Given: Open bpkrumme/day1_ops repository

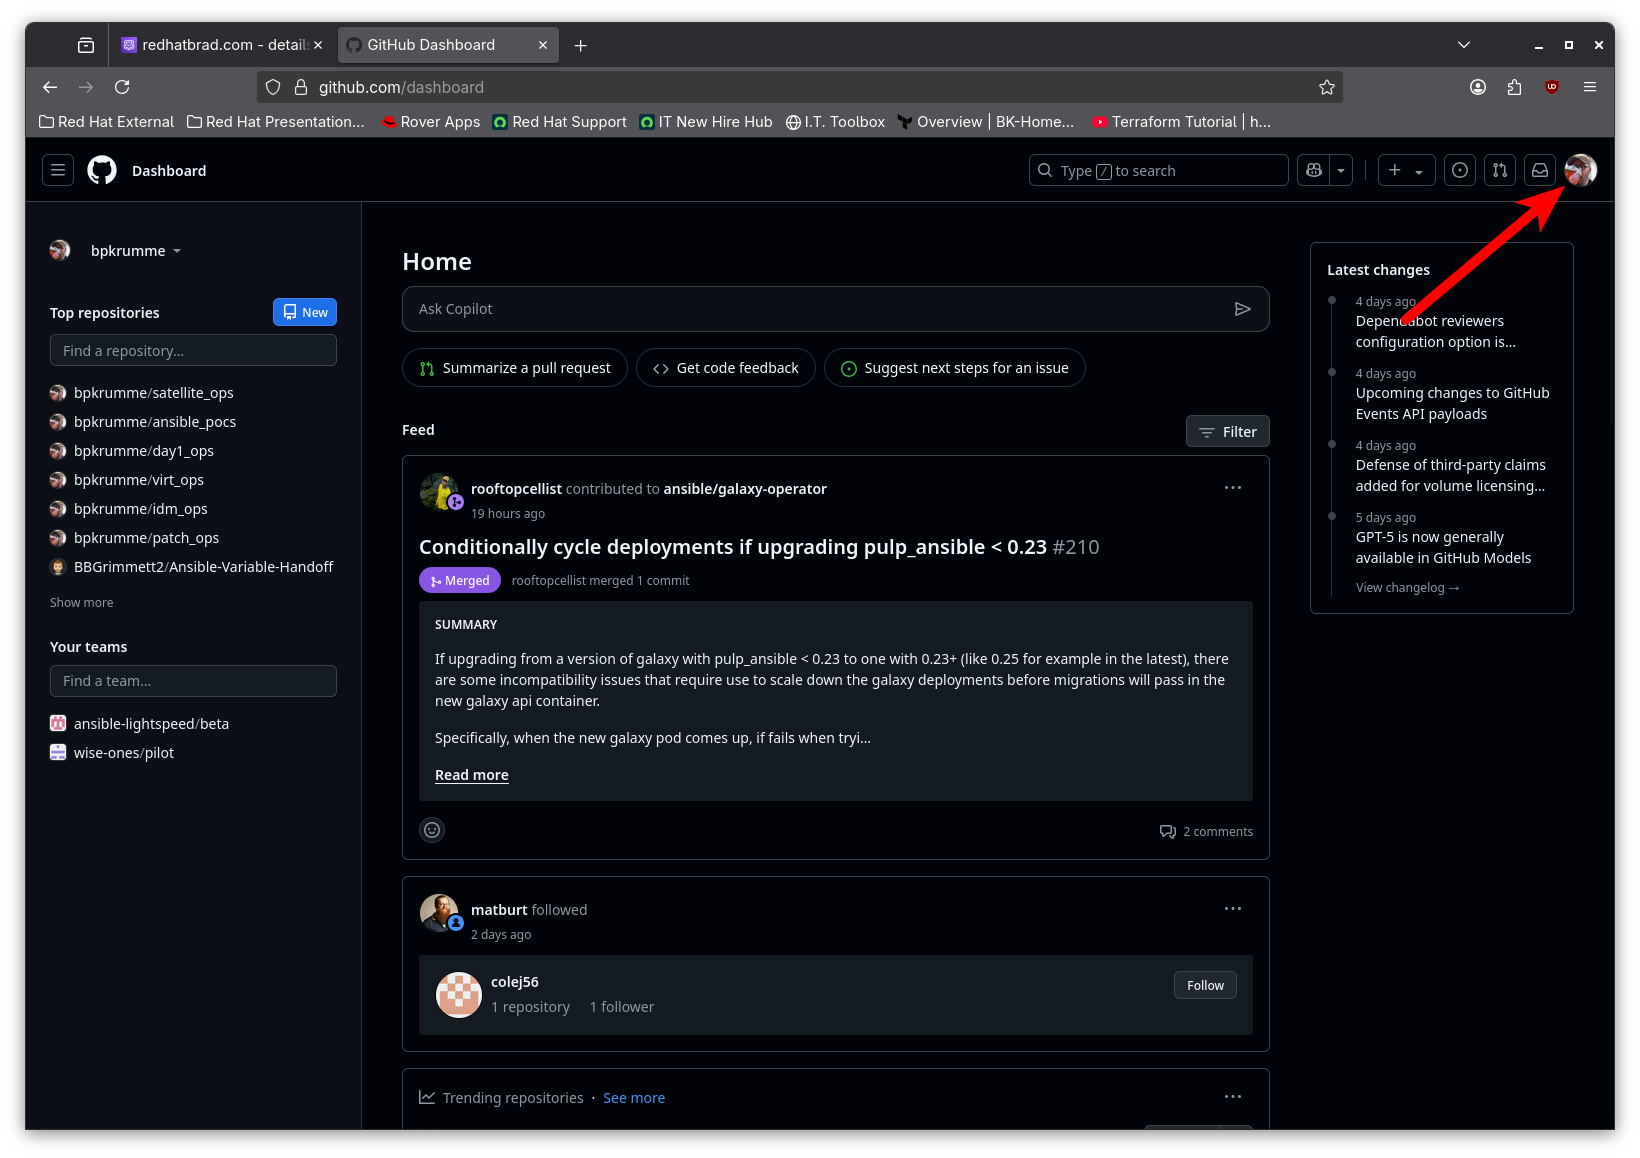Looking at the screenshot, I should (144, 451).
